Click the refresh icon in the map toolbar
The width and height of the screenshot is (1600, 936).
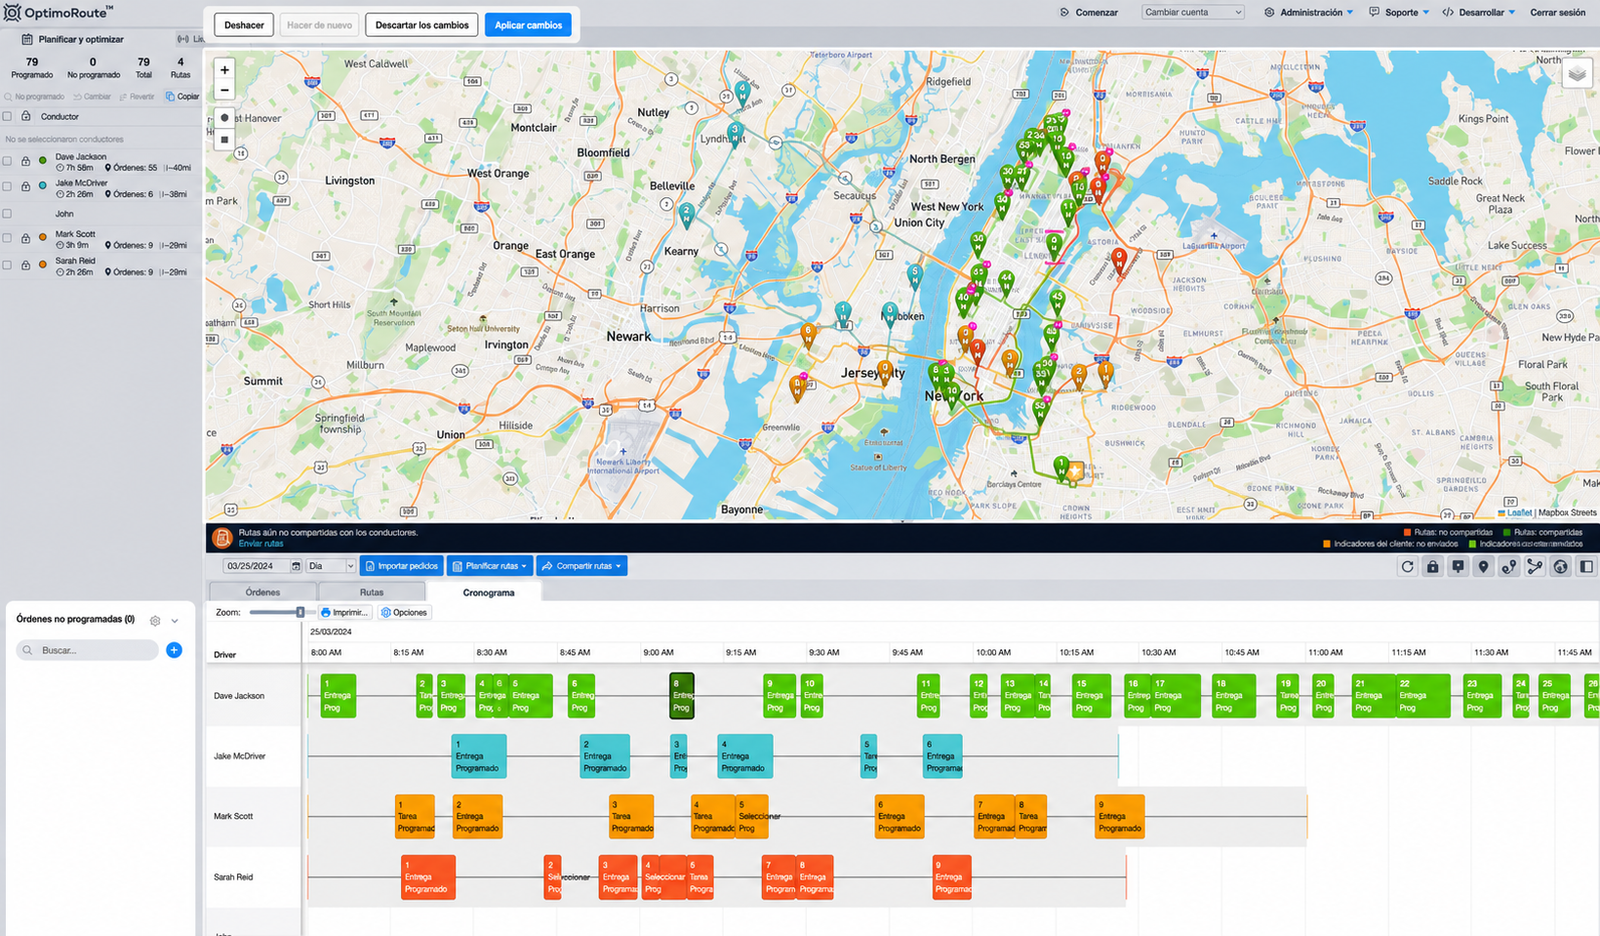point(1407,566)
